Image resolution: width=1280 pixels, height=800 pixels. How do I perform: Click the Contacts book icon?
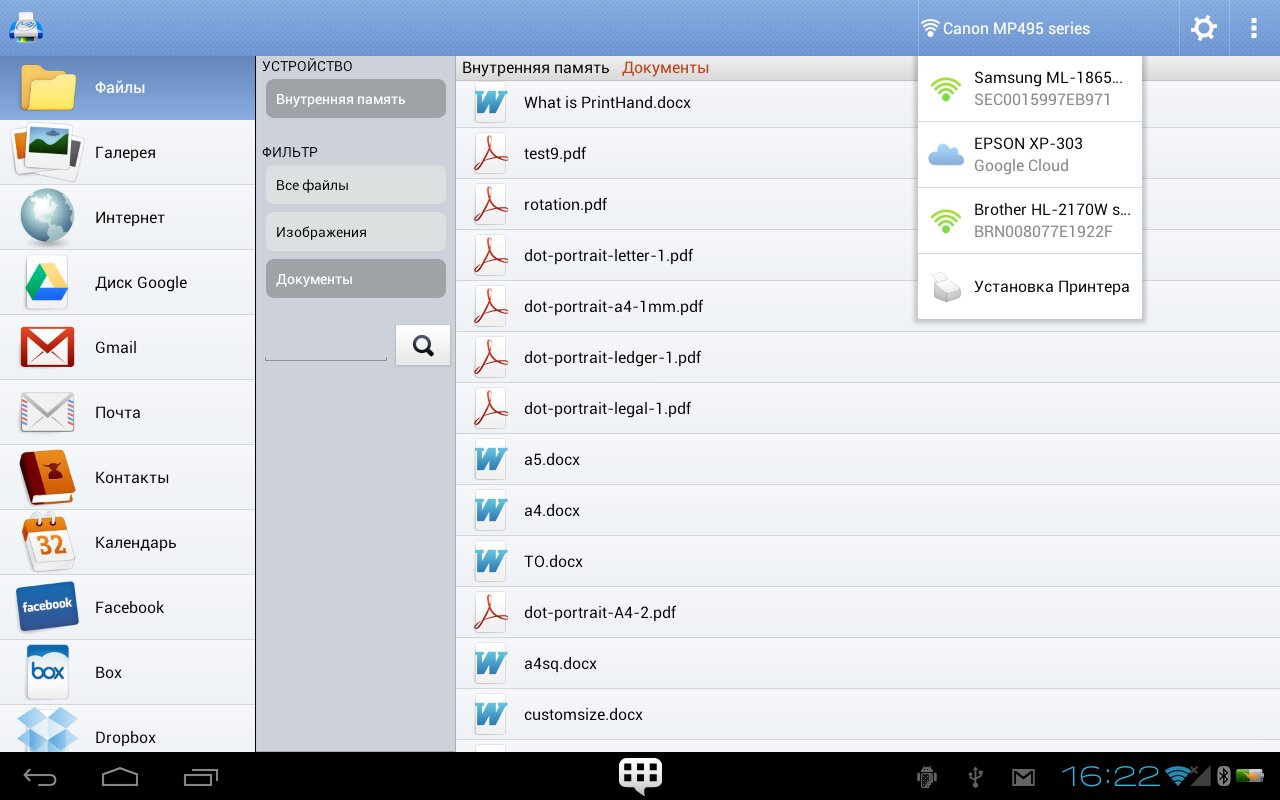47,477
